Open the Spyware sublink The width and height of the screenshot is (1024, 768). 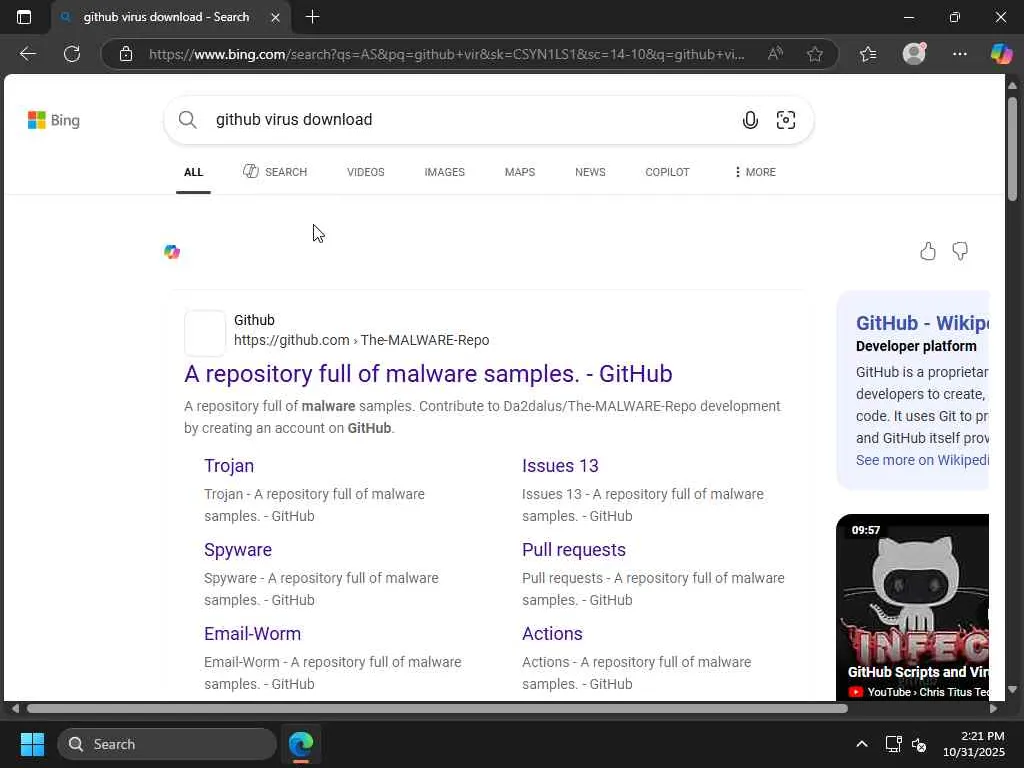click(x=238, y=550)
